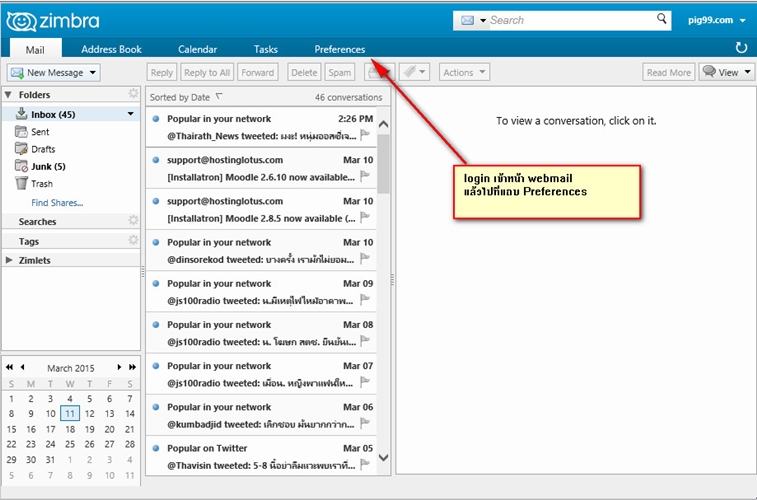The height and width of the screenshot is (500, 757).
Task: Open the New Message dropdown arrow
Action: coord(93,73)
